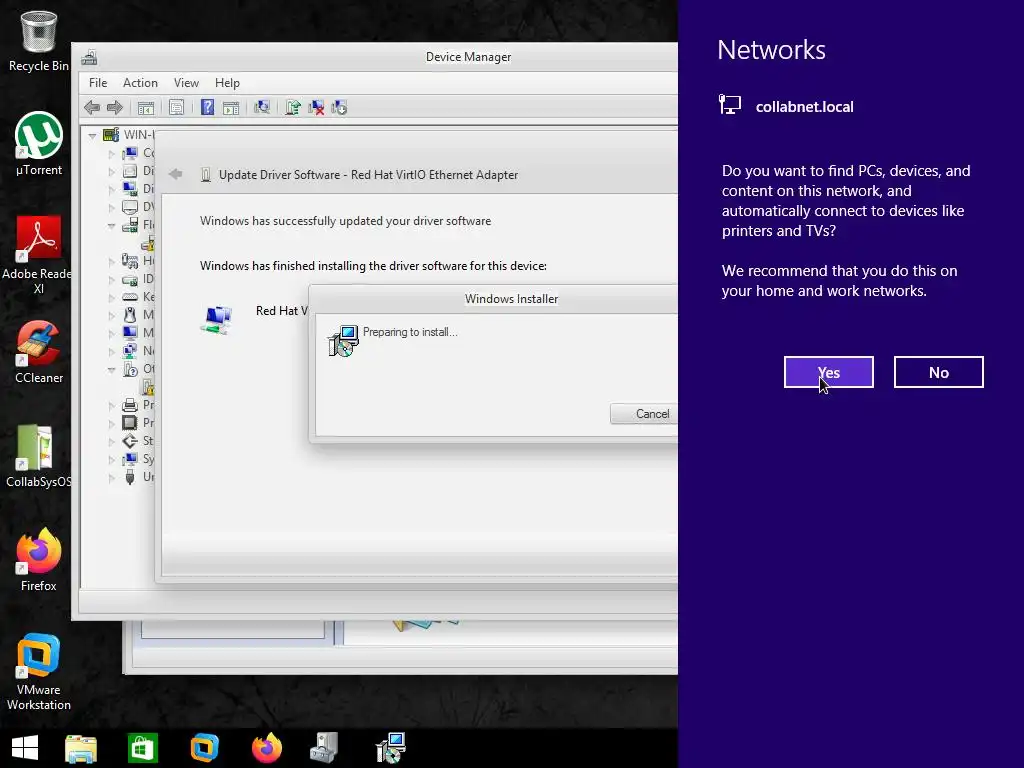Viewport: 1024px width, 768px height.
Task: Open CCleaner desktop shortcut
Action: (39, 353)
